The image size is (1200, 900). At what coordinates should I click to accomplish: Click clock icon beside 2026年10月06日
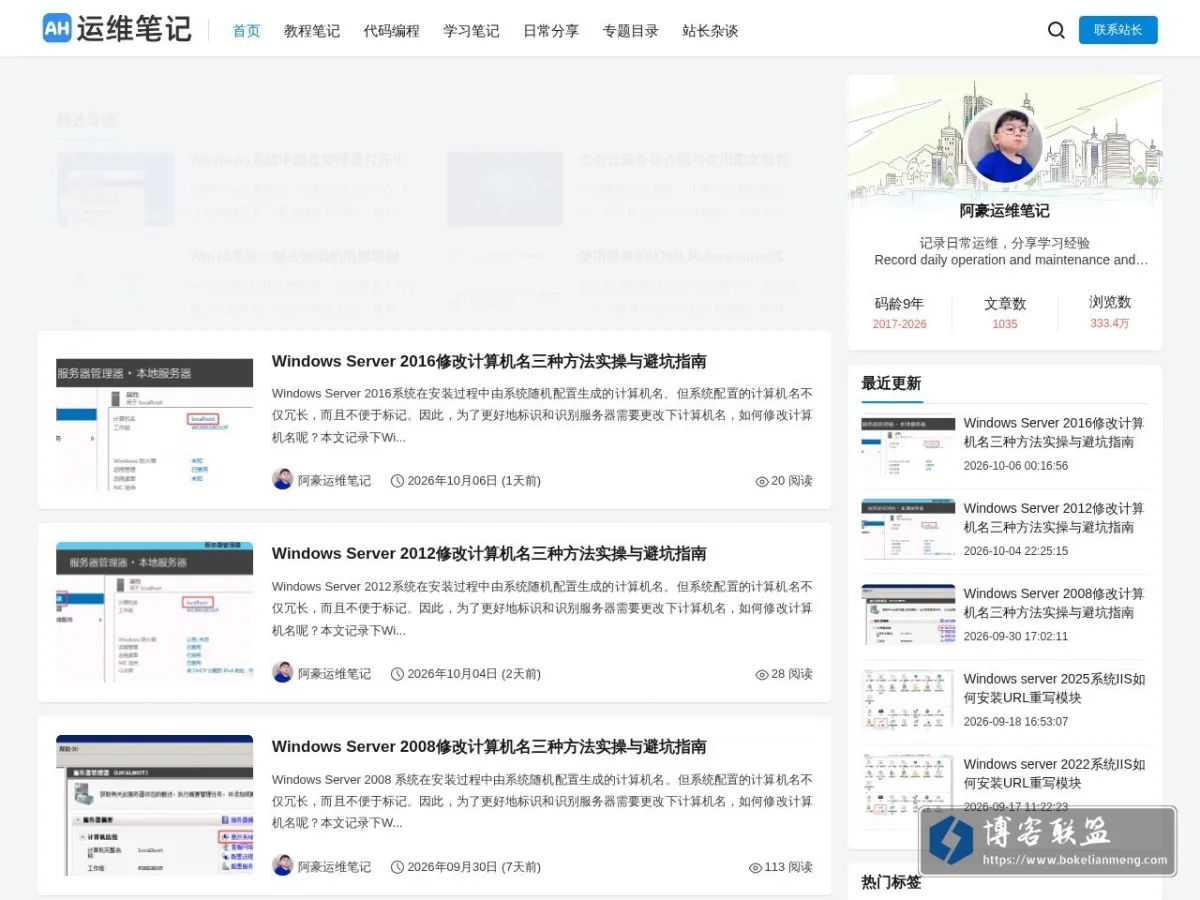(x=397, y=481)
